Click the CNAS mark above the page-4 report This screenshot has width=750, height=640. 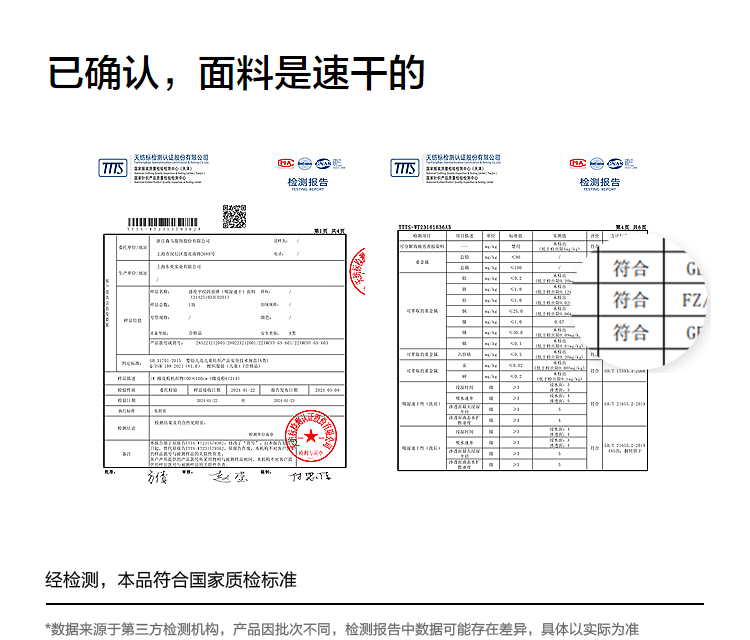[x=616, y=164]
